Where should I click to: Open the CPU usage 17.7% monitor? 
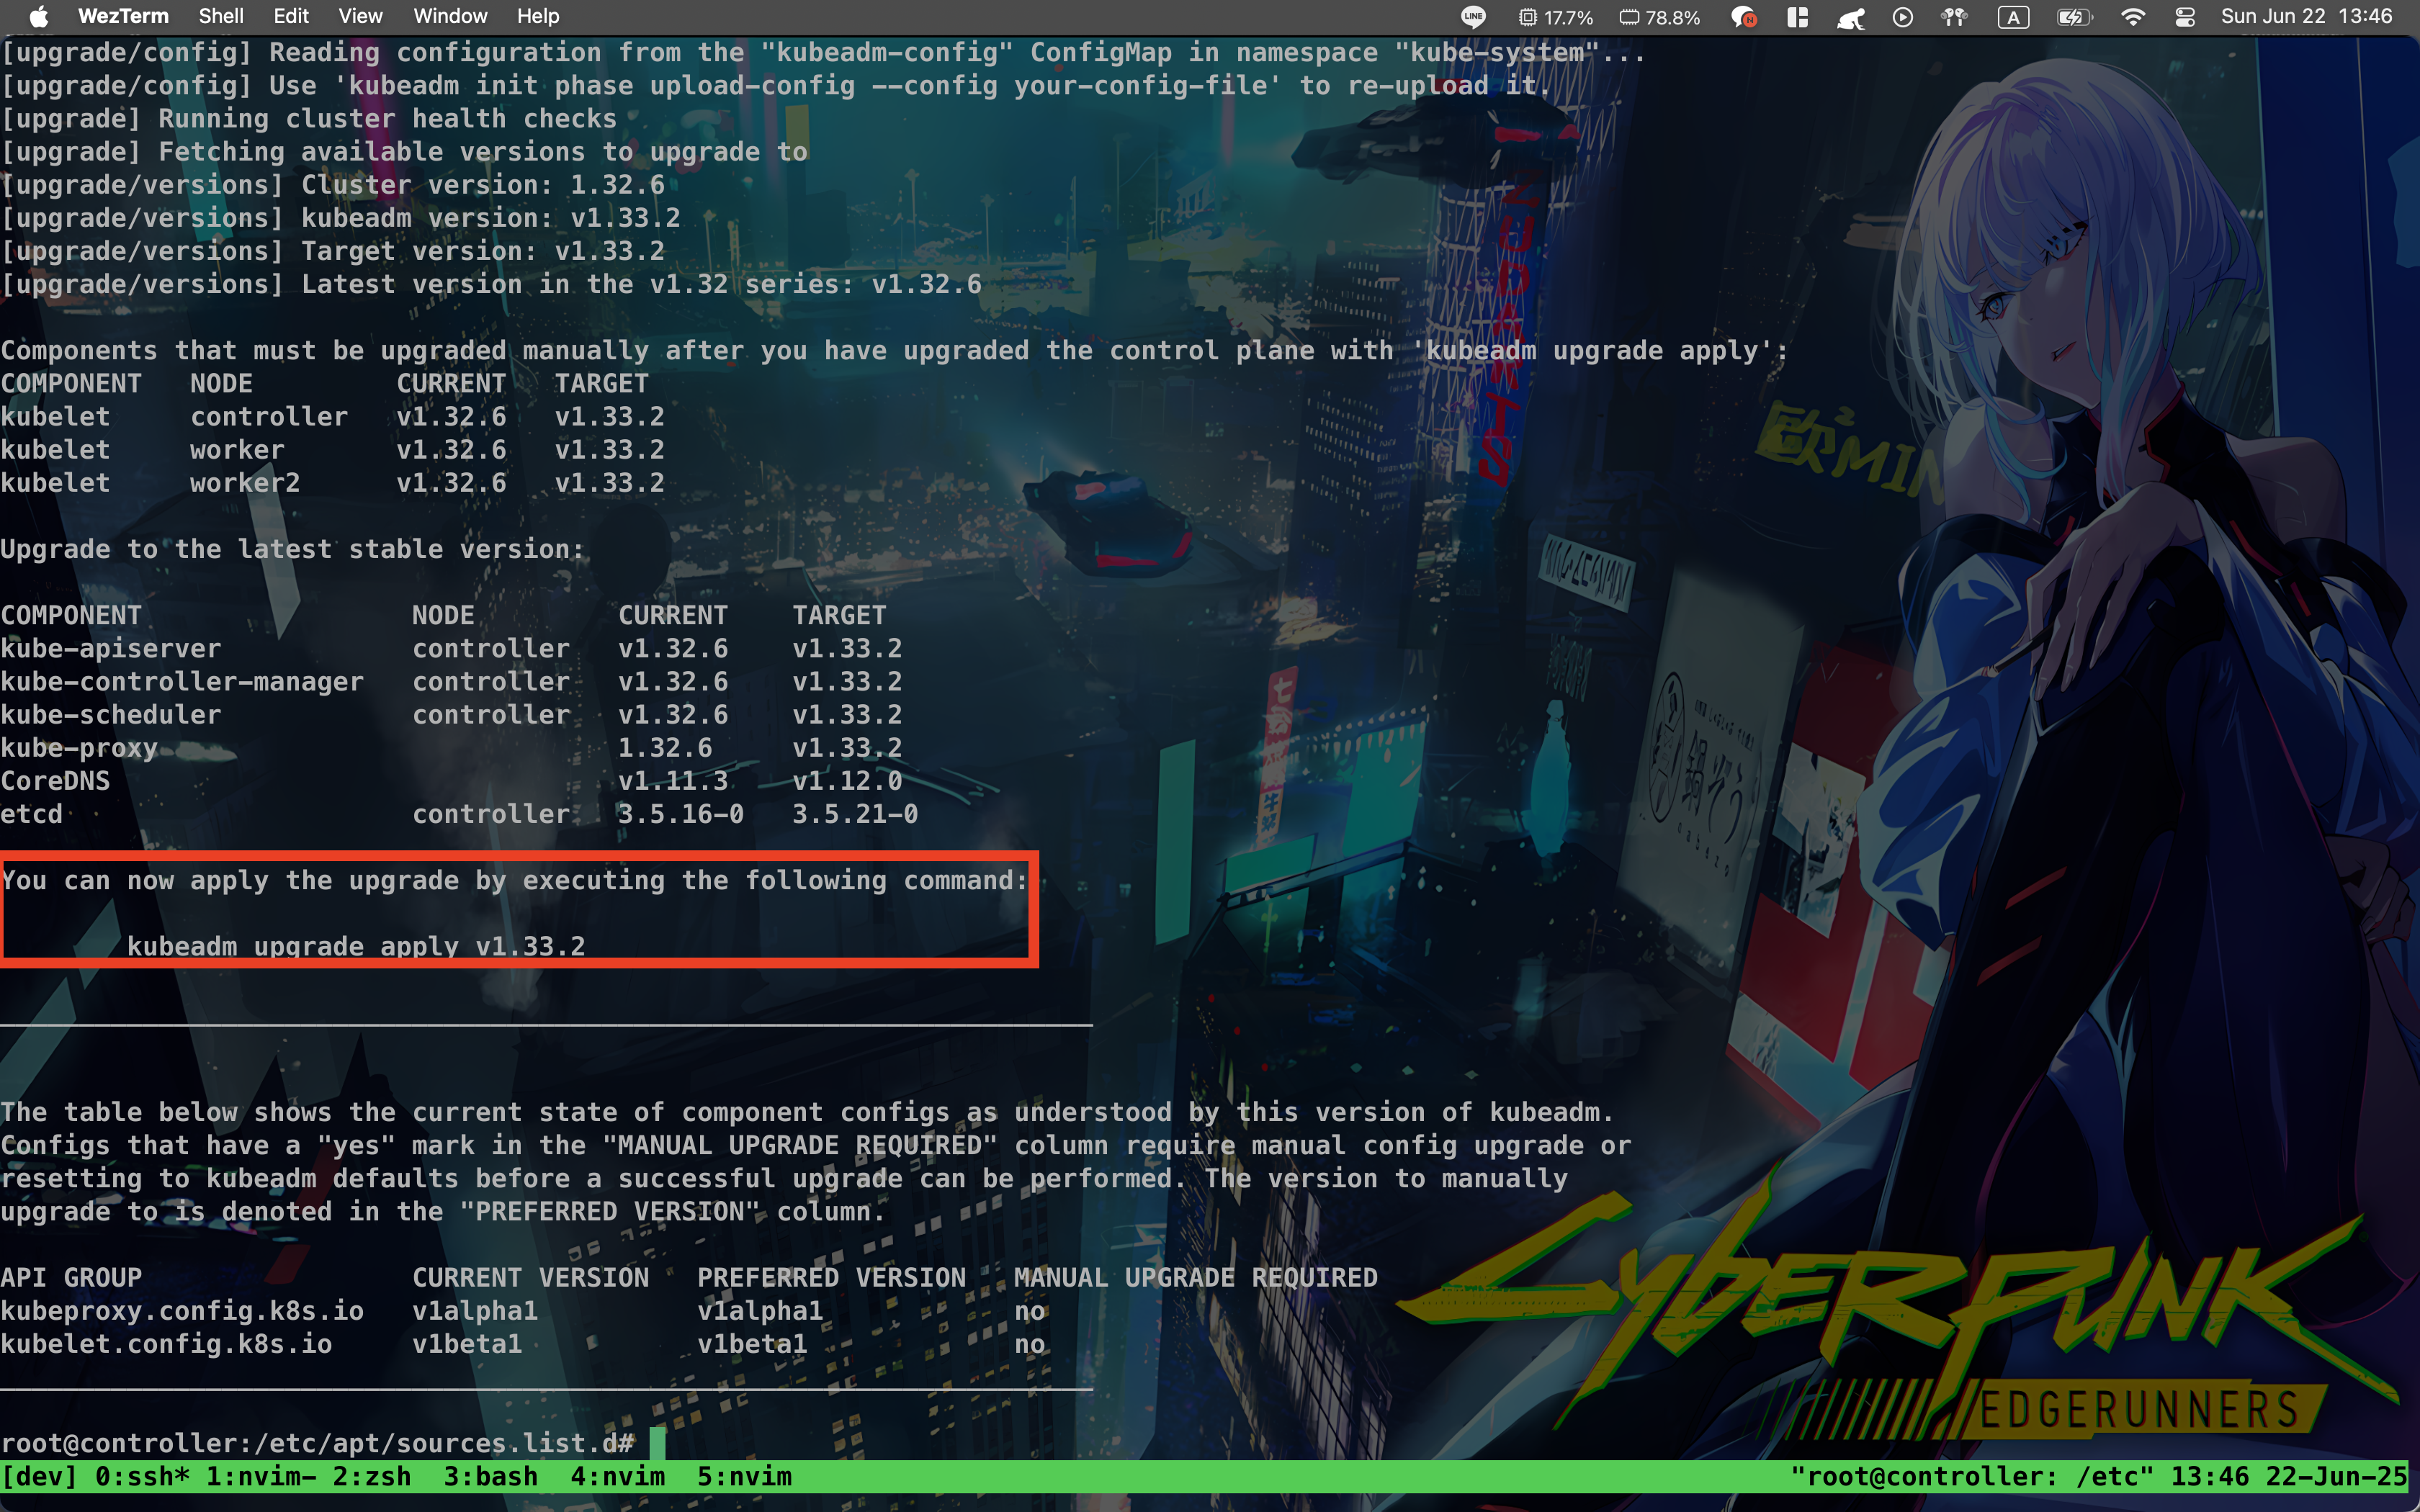[1556, 17]
